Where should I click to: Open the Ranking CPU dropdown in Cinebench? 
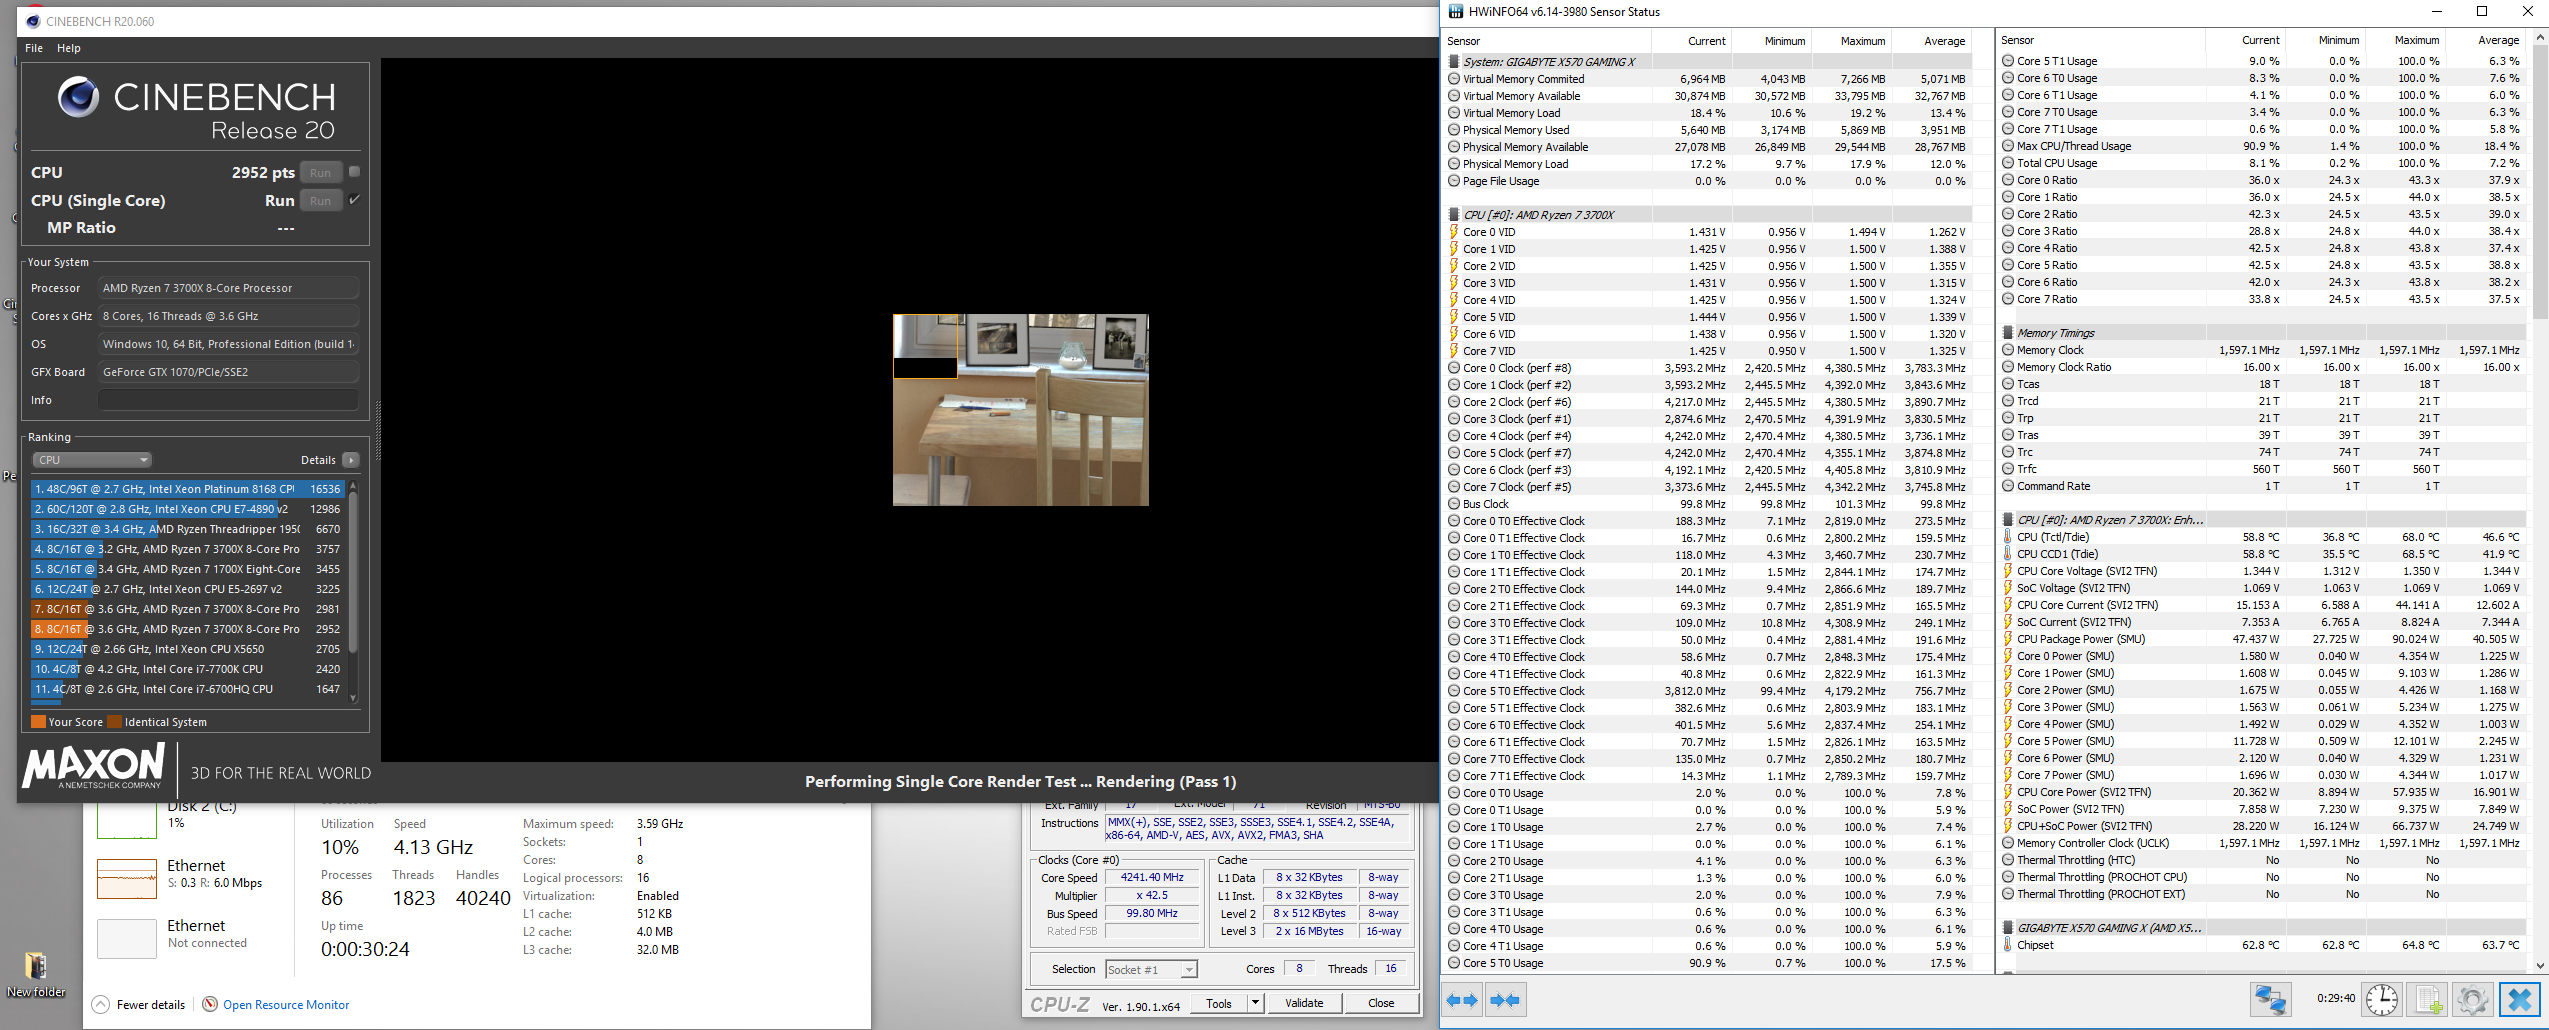pyautogui.click(x=92, y=460)
